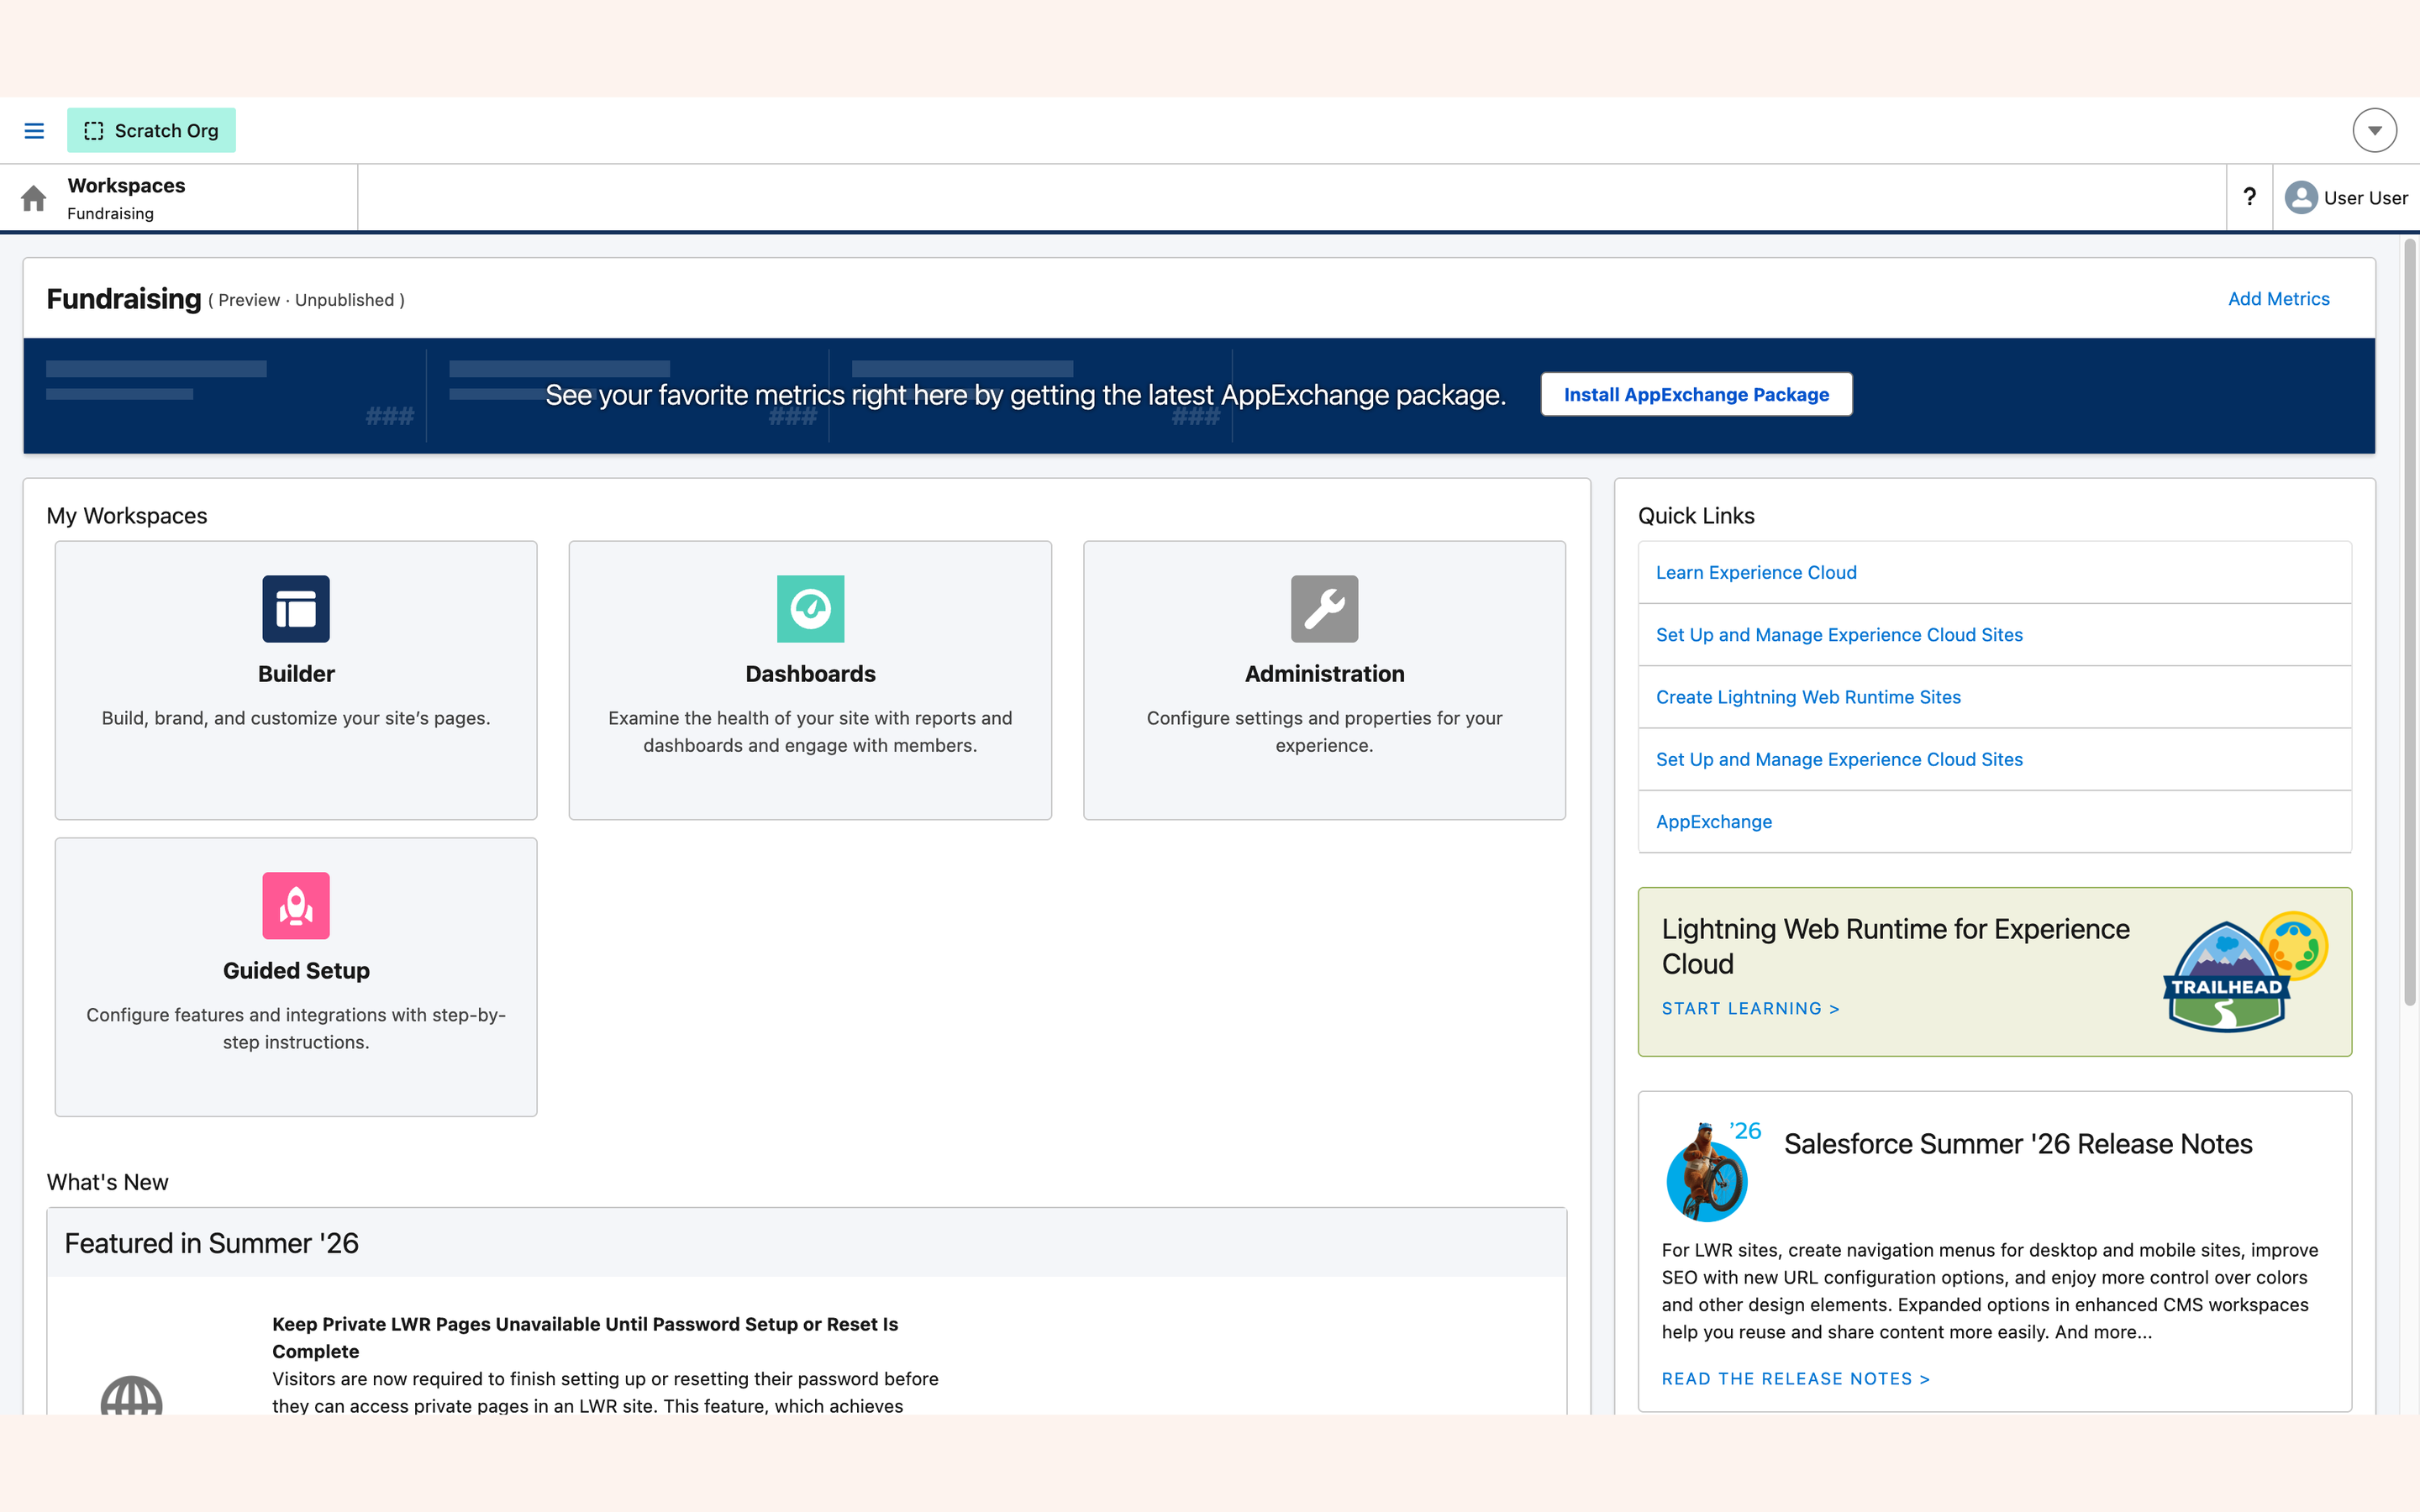Open the circular dropdown arrow at top right
2420x1512 pixels.
click(2374, 131)
